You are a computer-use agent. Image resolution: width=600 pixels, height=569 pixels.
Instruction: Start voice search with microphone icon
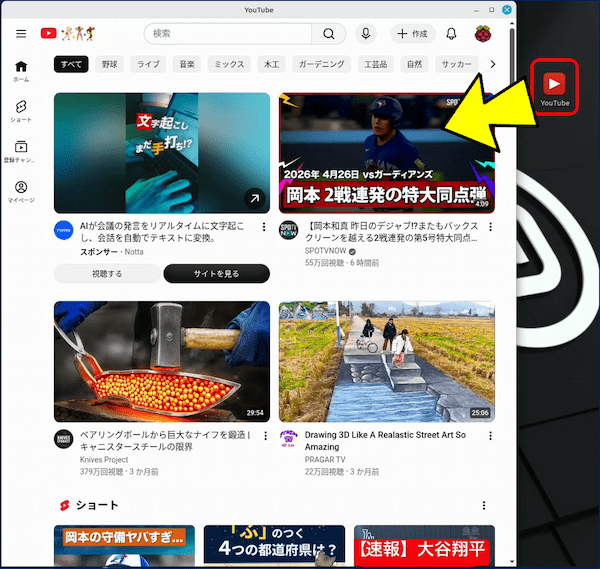pos(366,34)
